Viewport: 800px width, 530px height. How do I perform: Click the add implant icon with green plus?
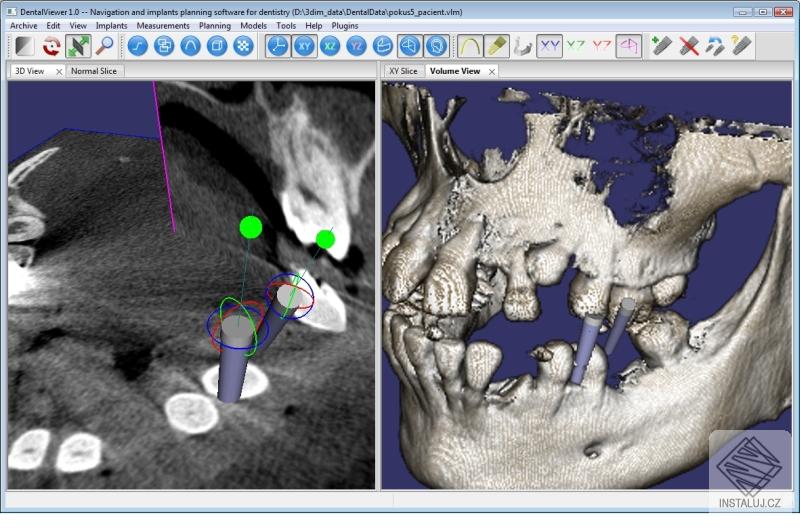coord(662,46)
